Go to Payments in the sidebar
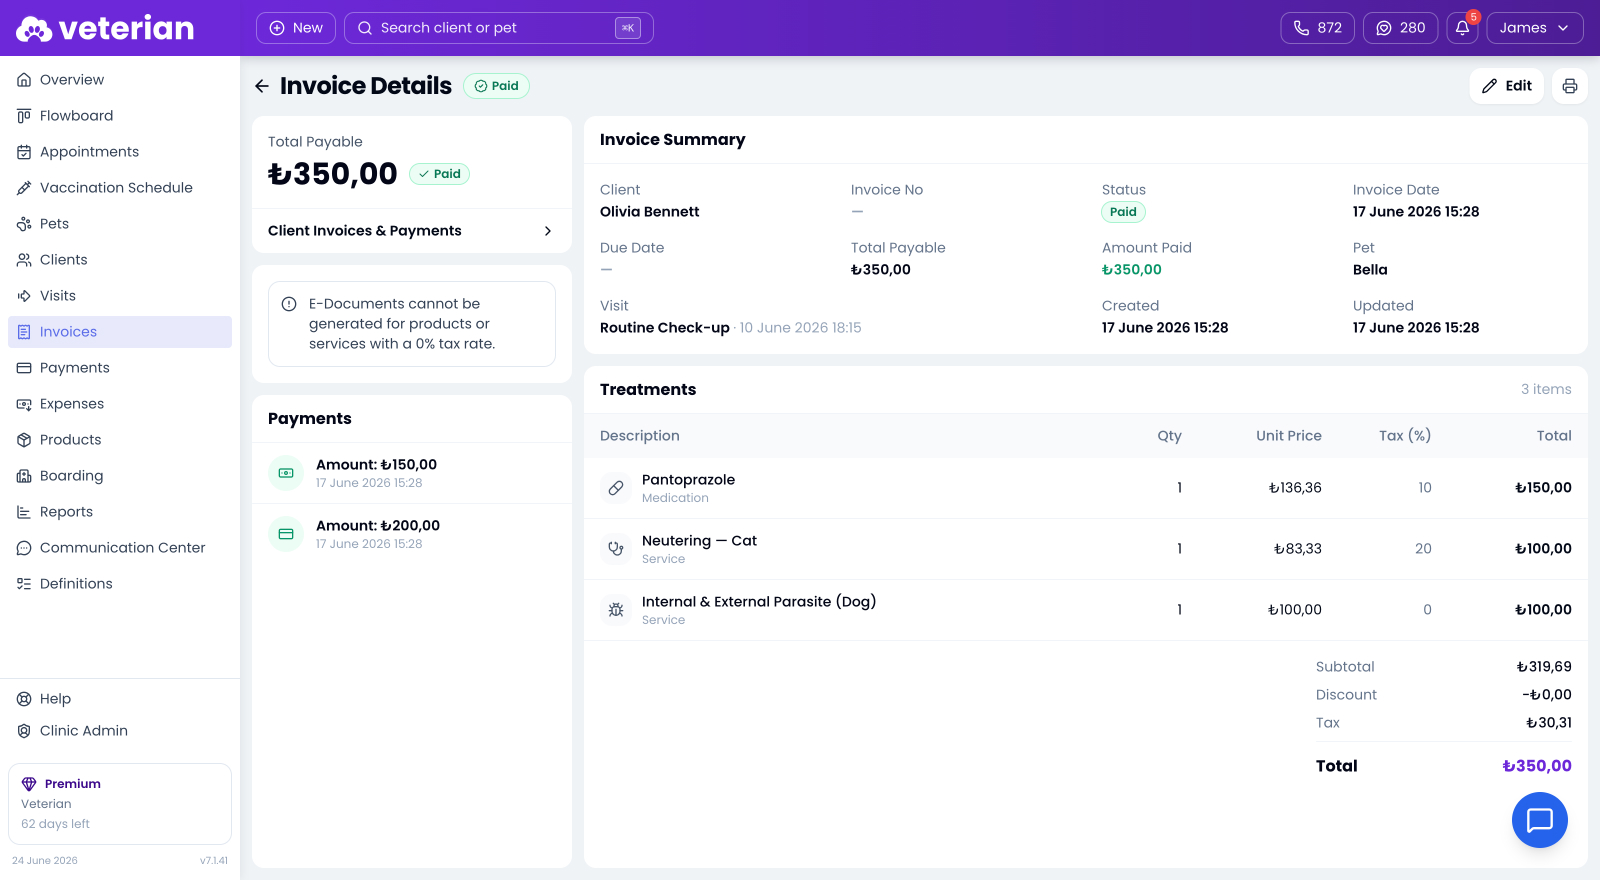Image resolution: width=1600 pixels, height=880 pixels. [x=120, y=368]
